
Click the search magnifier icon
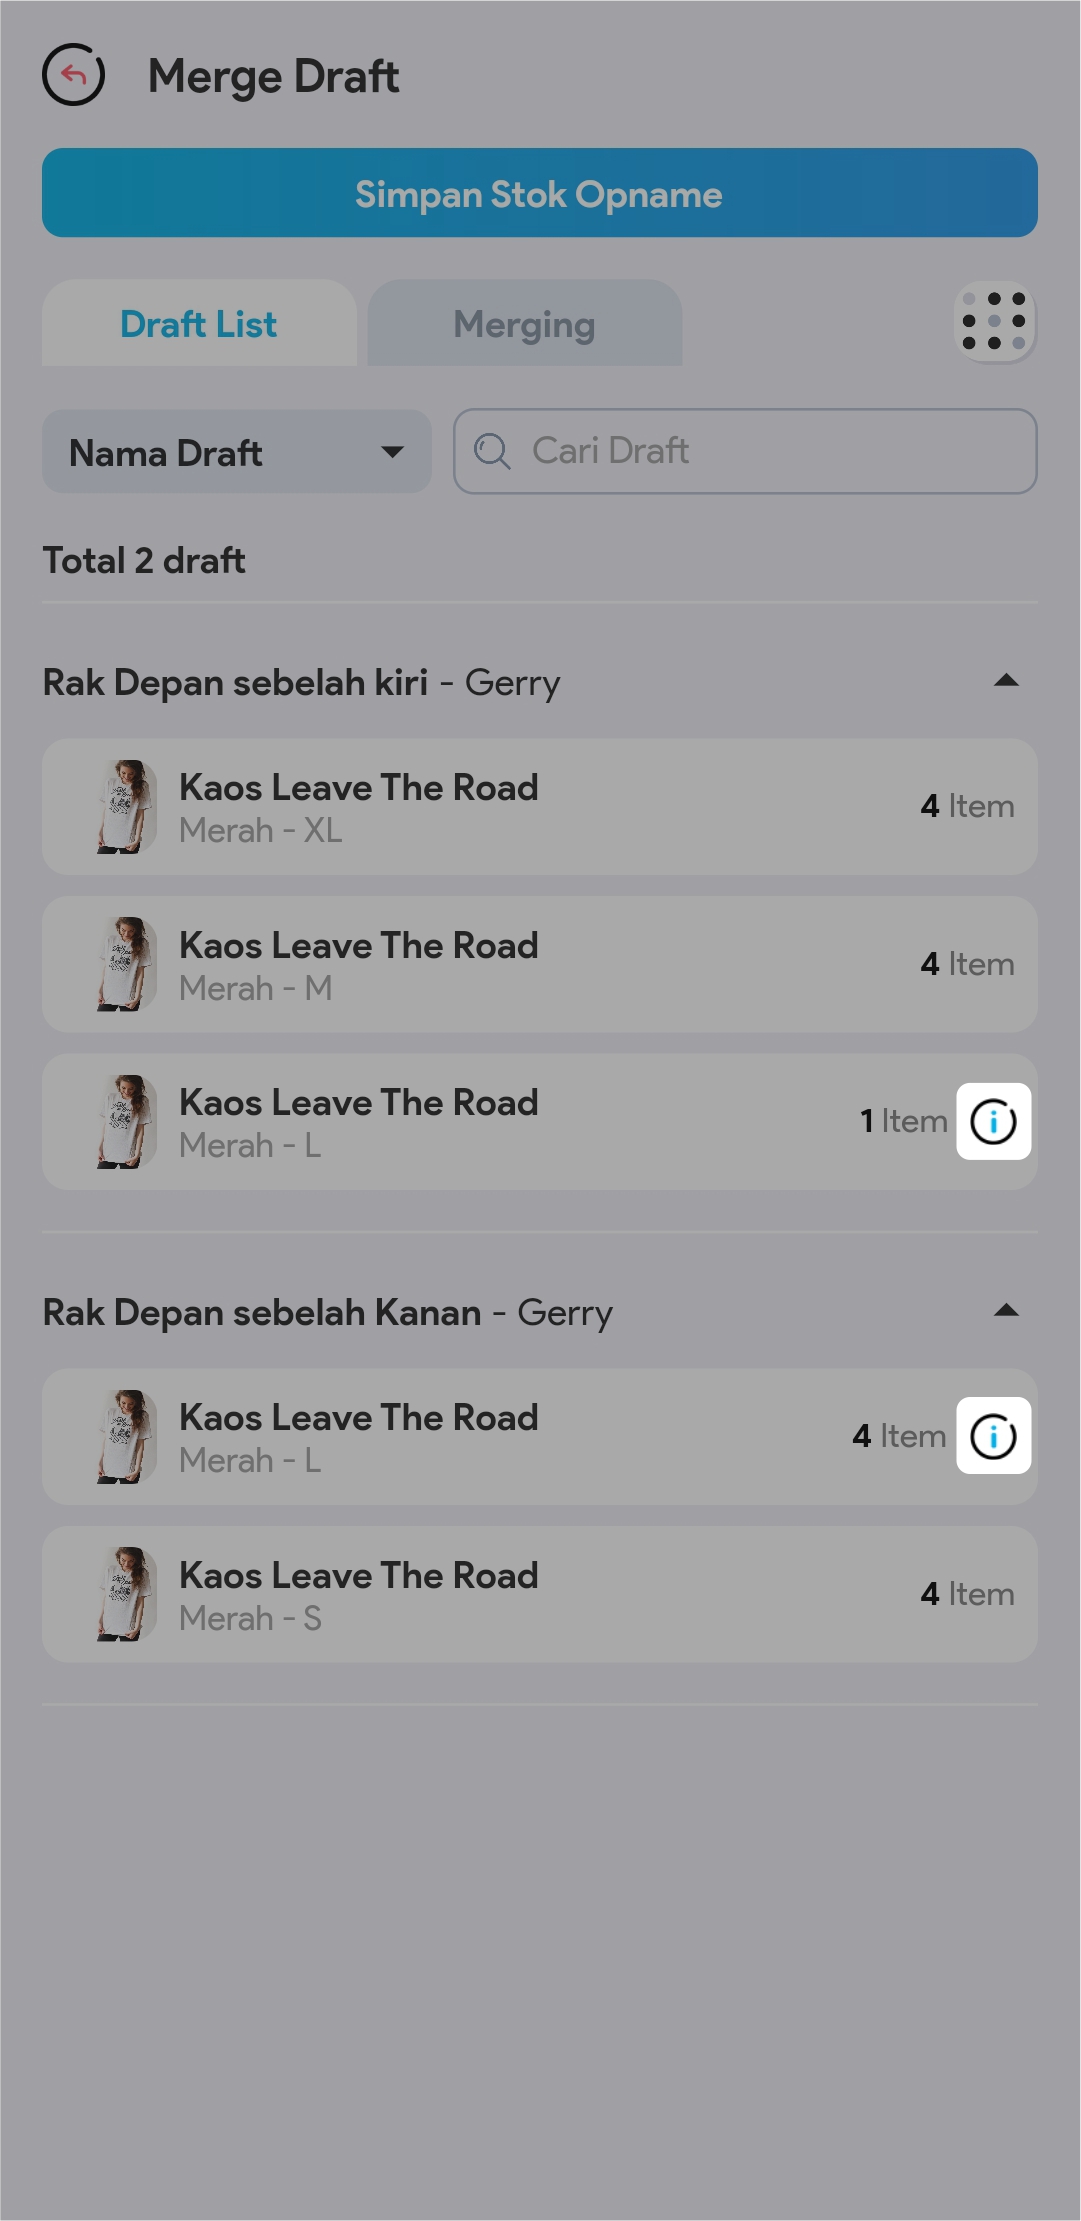492,451
